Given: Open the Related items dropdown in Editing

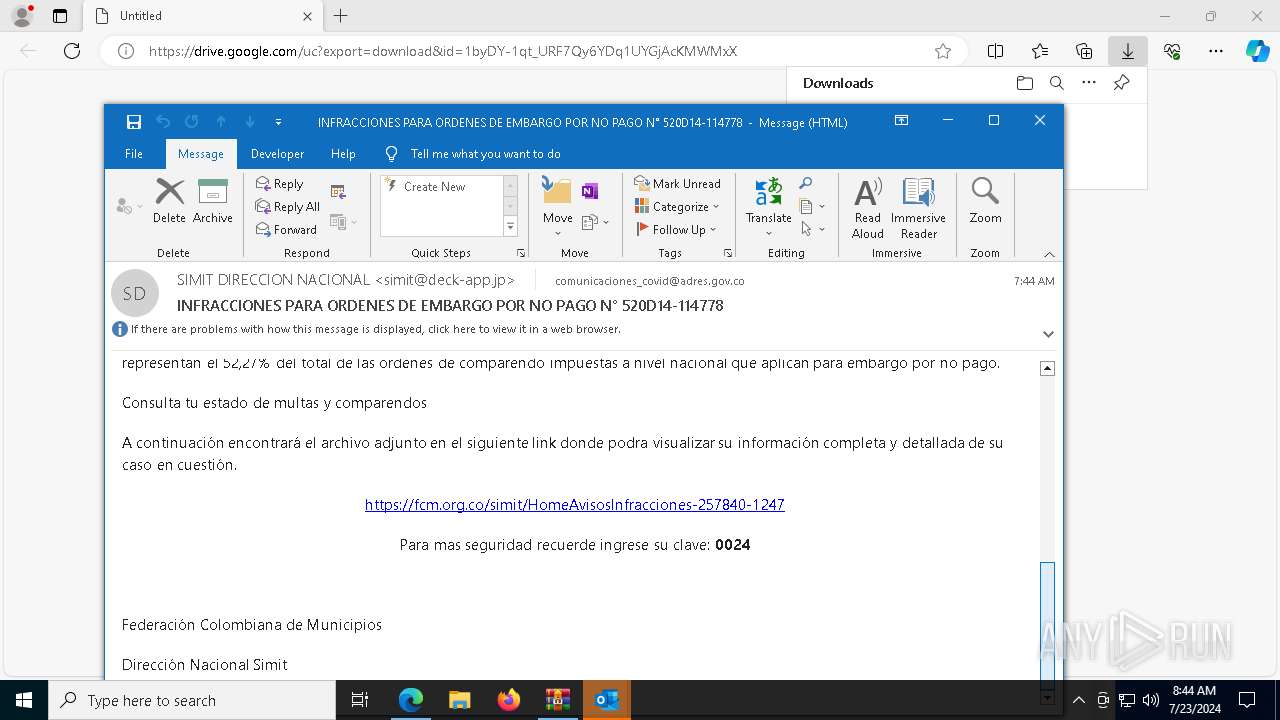Looking at the screenshot, I should pyautogui.click(x=812, y=207).
